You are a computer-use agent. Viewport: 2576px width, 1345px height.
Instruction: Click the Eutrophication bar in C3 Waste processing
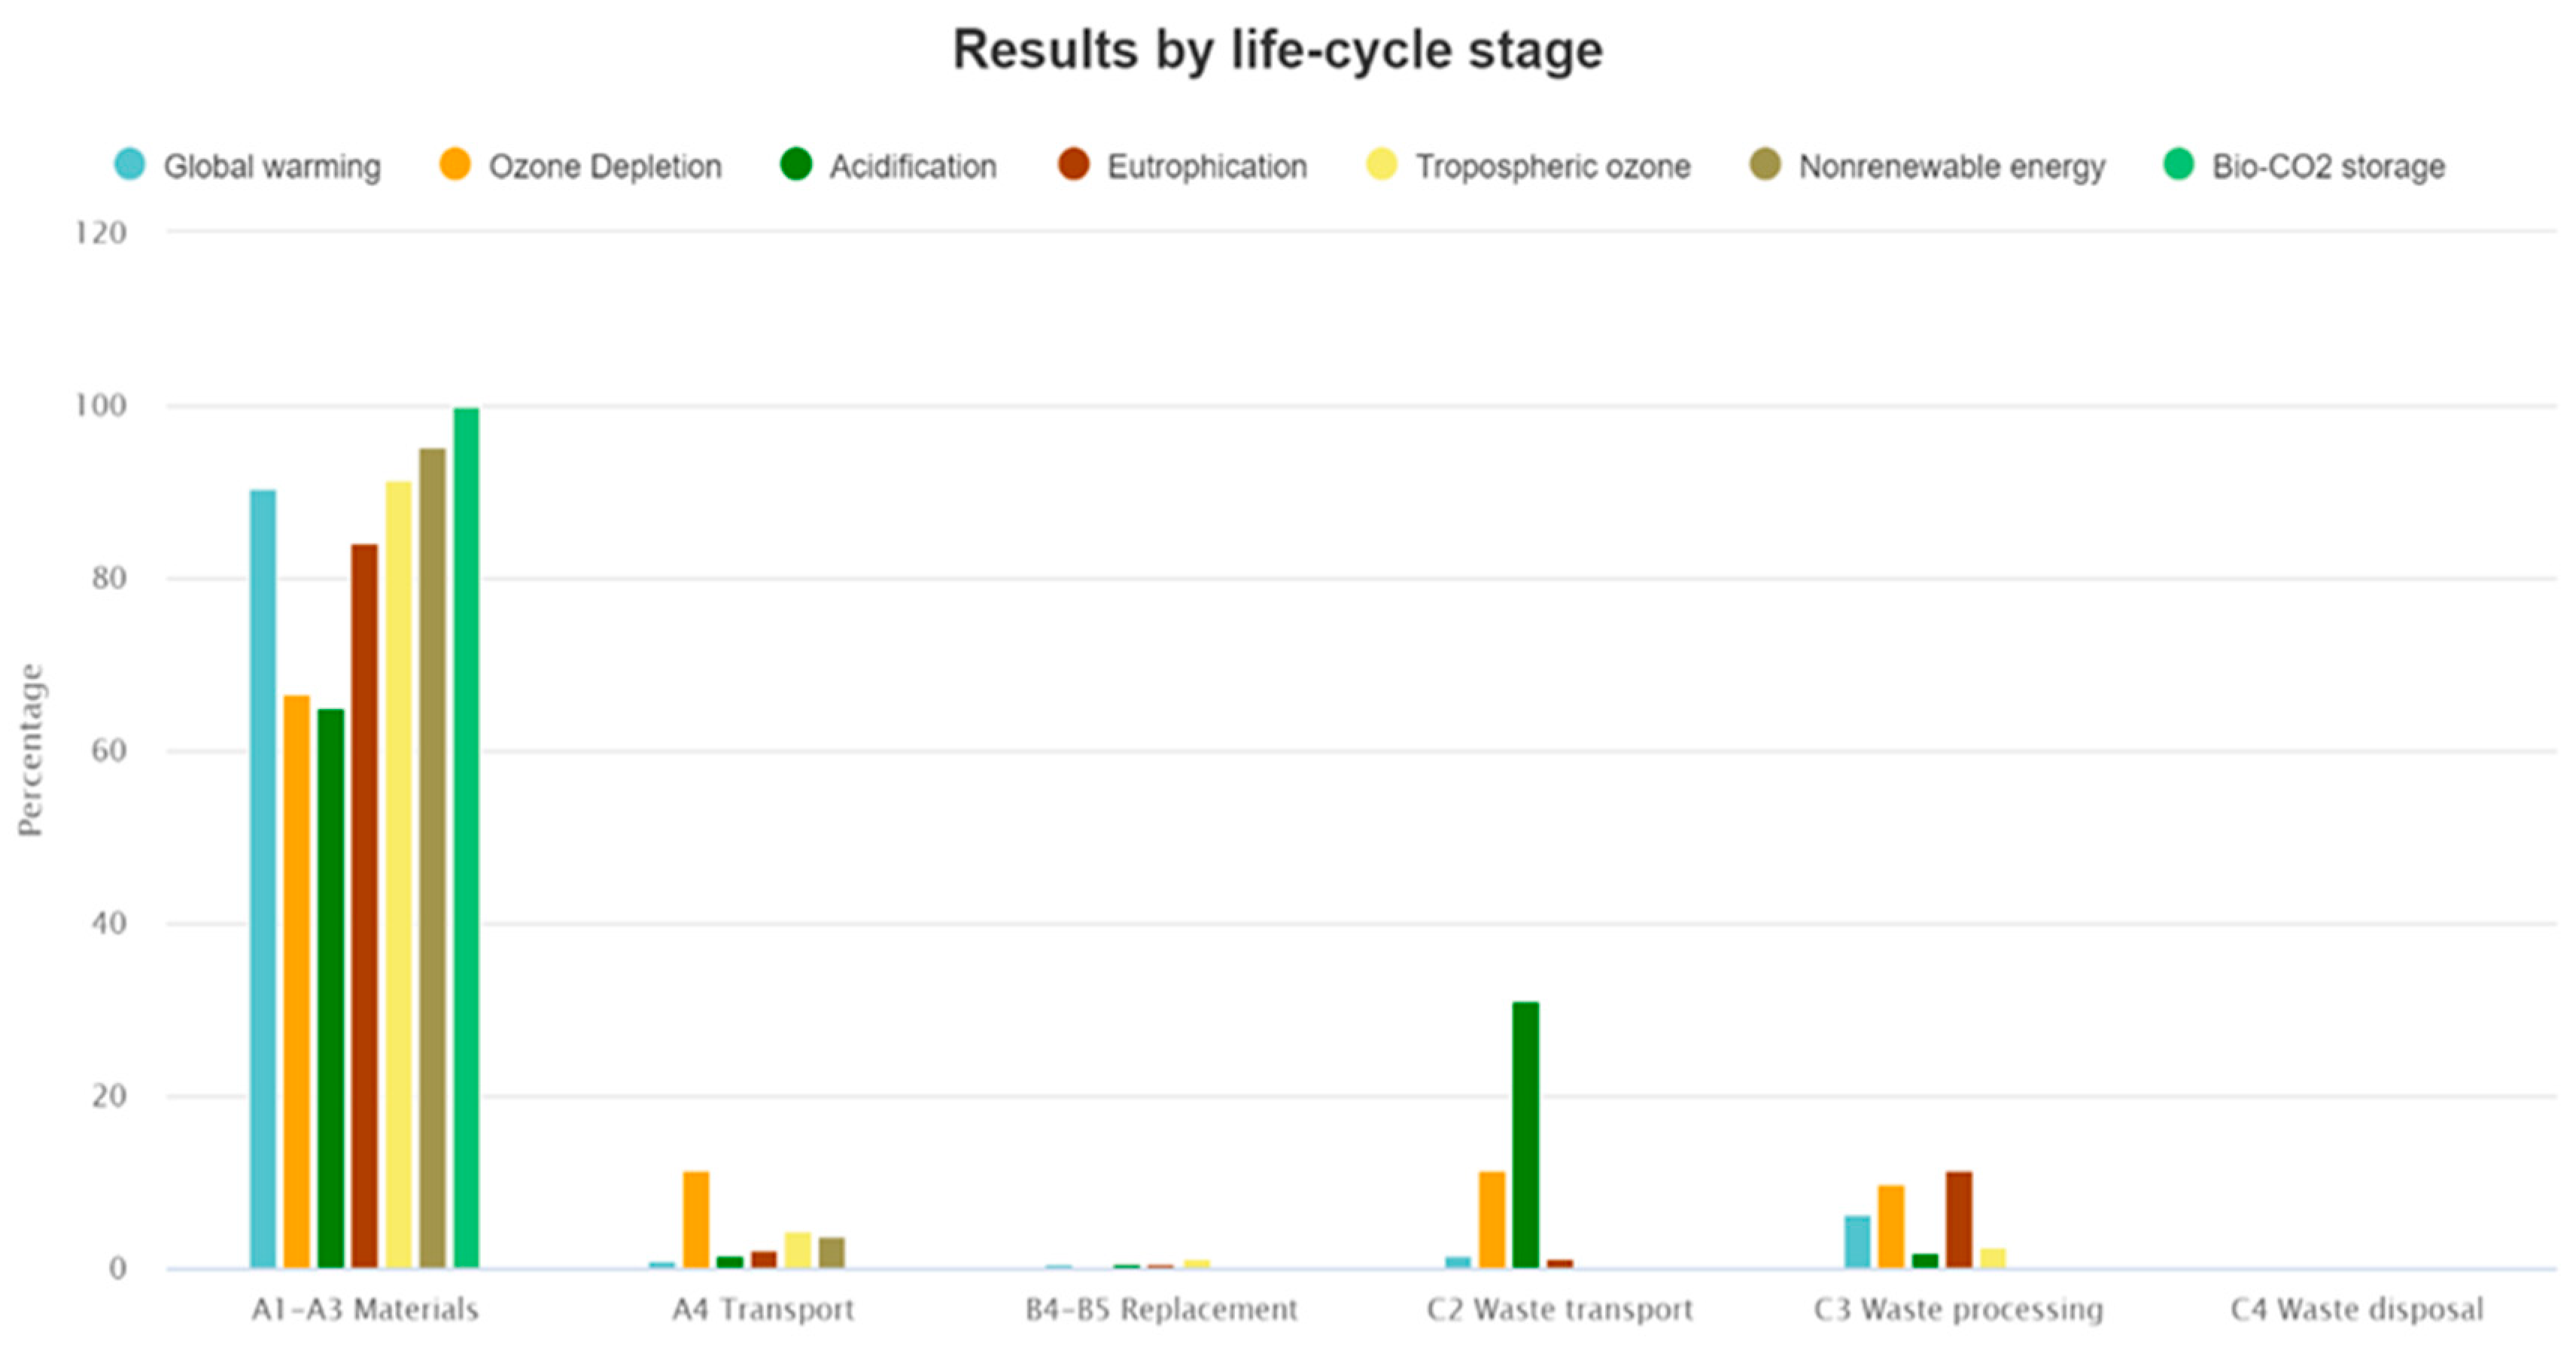point(1958,1219)
